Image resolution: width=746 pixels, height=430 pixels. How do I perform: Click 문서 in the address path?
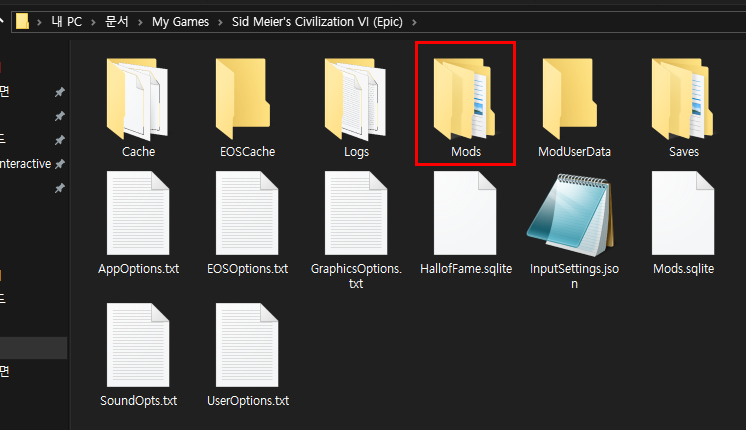(x=117, y=22)
